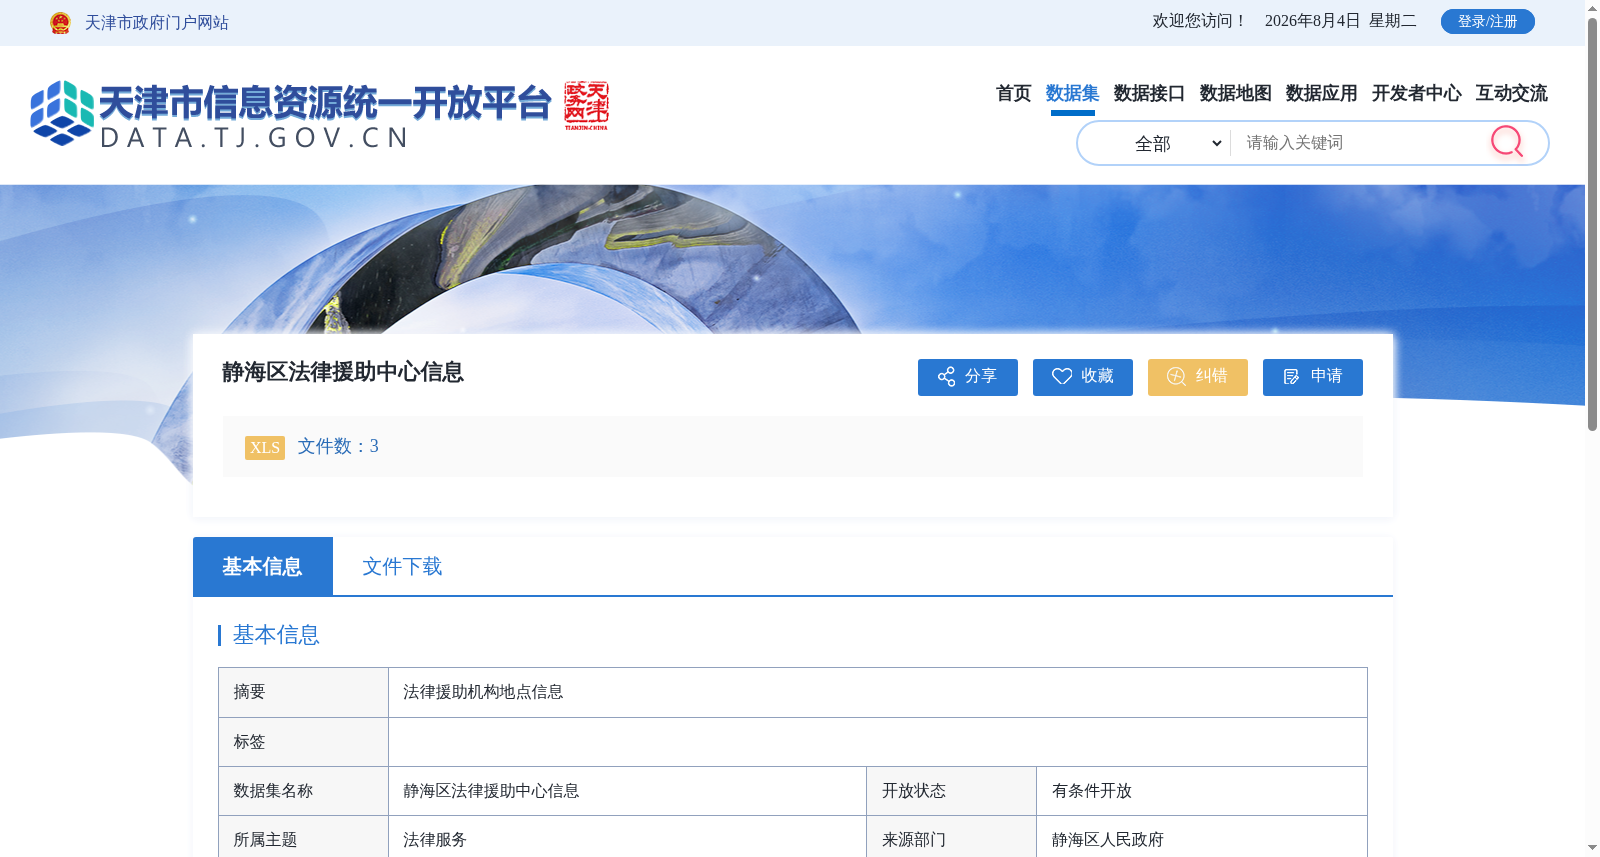Click the platform cube logo

pyautogui.click(x=62, y=113)
